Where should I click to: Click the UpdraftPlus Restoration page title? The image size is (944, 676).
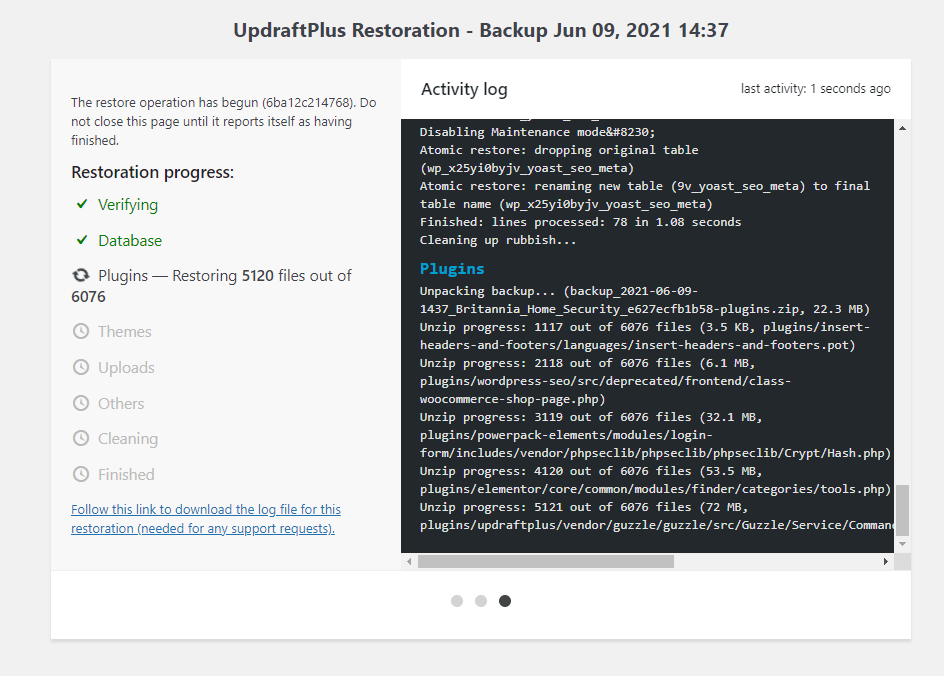point(481,30)
